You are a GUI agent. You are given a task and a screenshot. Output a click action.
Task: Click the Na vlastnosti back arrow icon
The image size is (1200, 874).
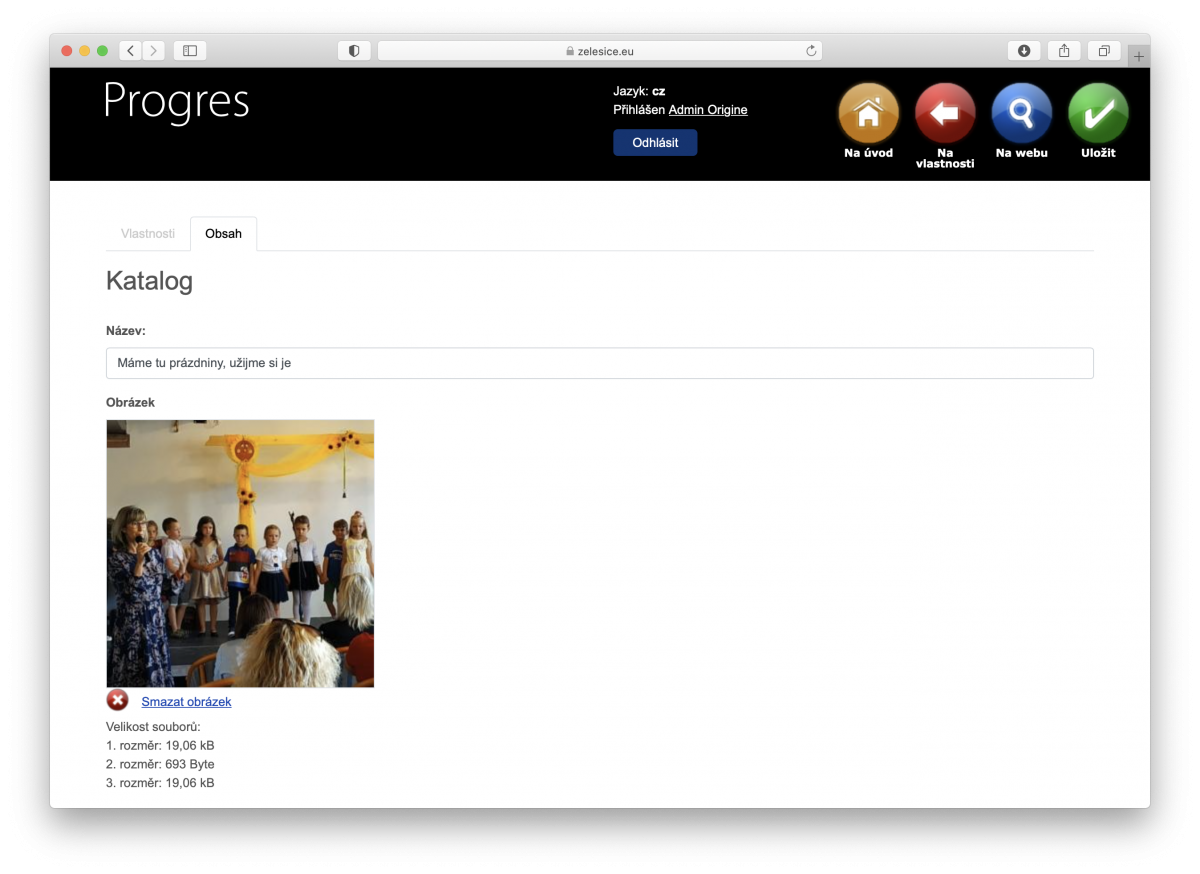[945, 113]
